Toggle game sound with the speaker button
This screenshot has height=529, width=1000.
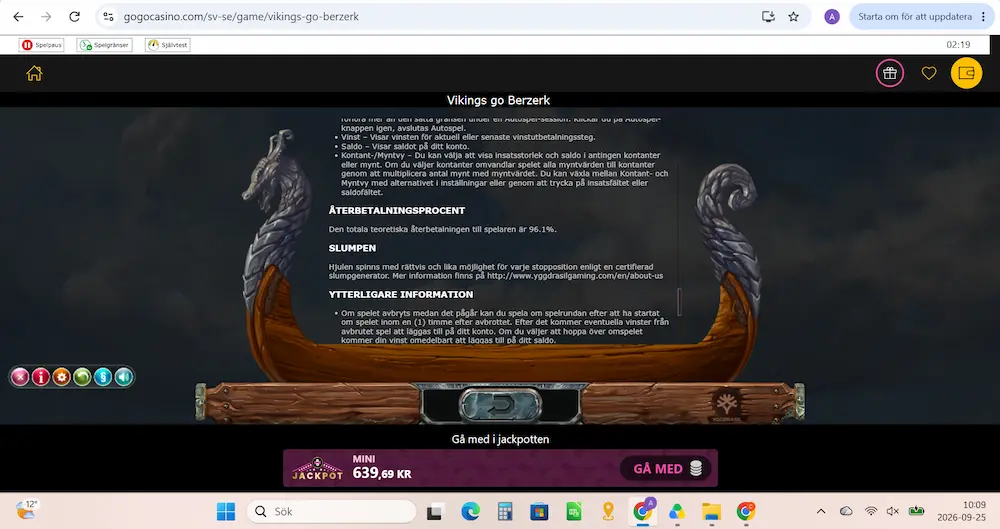pos(124,377)
